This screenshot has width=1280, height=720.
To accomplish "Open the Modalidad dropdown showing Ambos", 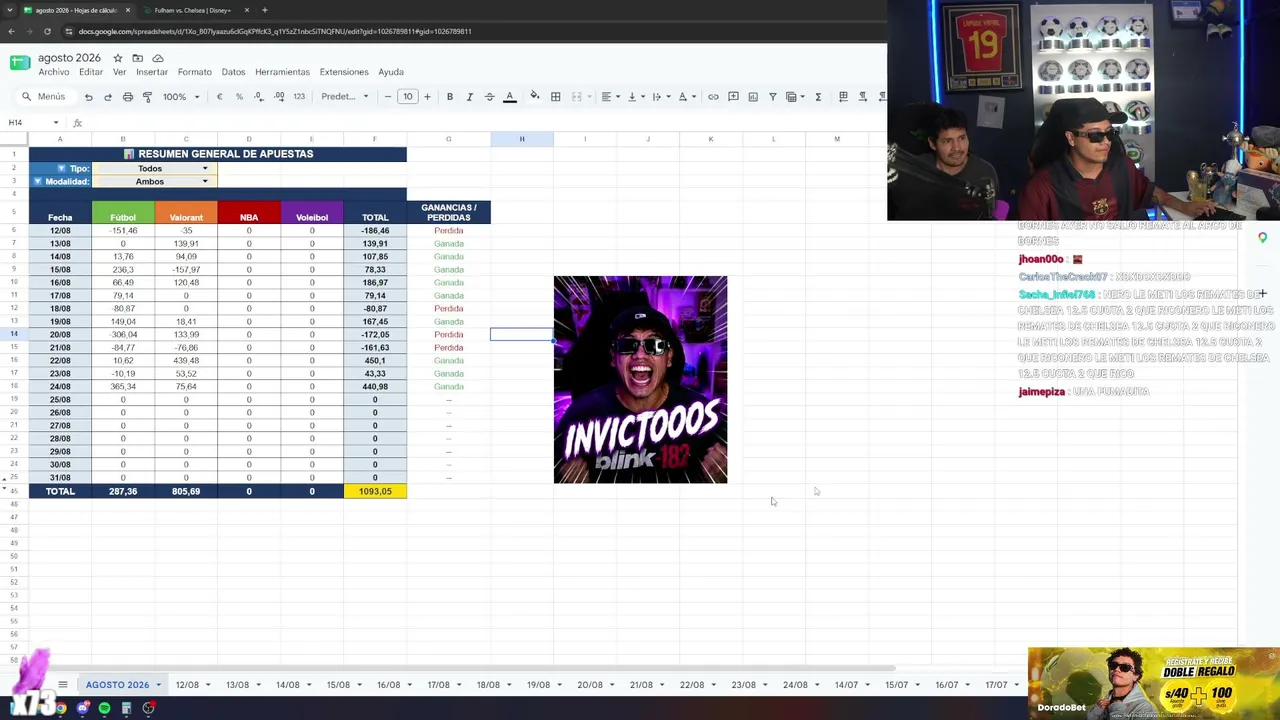I will point(154,181).
